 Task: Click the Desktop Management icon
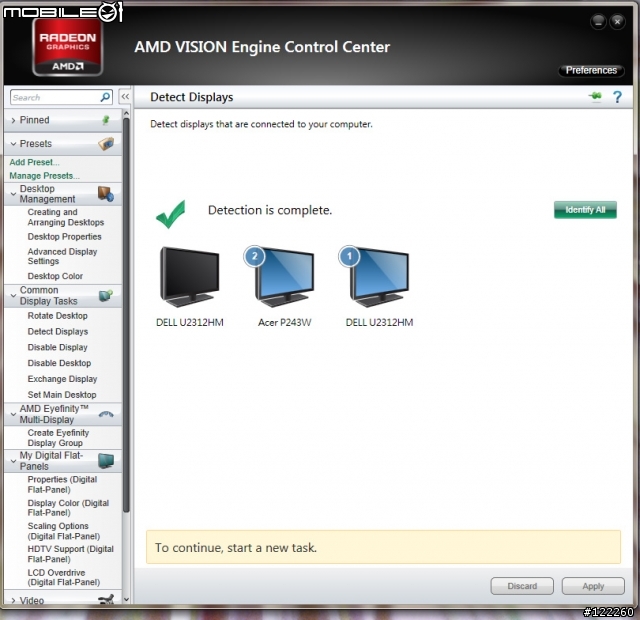tap(106, 193)
